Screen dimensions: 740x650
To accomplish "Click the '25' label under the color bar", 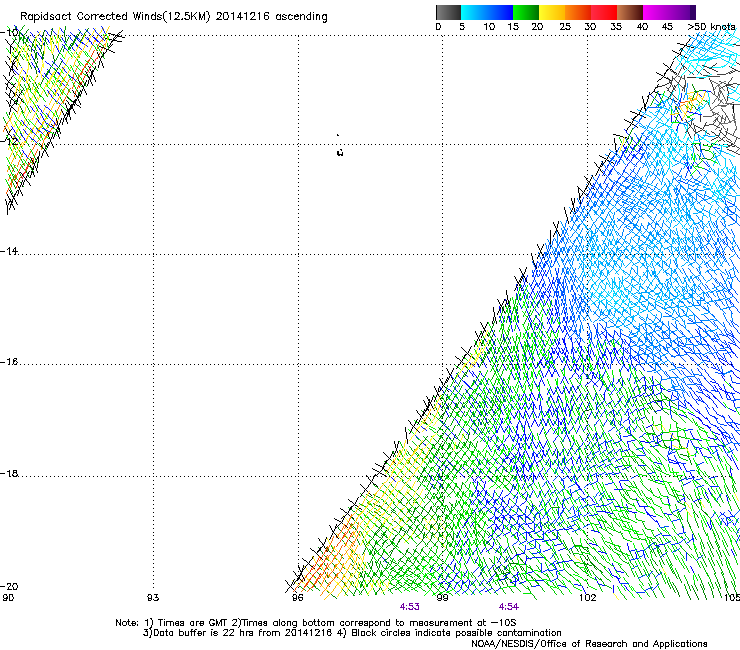I will (565, 27).
